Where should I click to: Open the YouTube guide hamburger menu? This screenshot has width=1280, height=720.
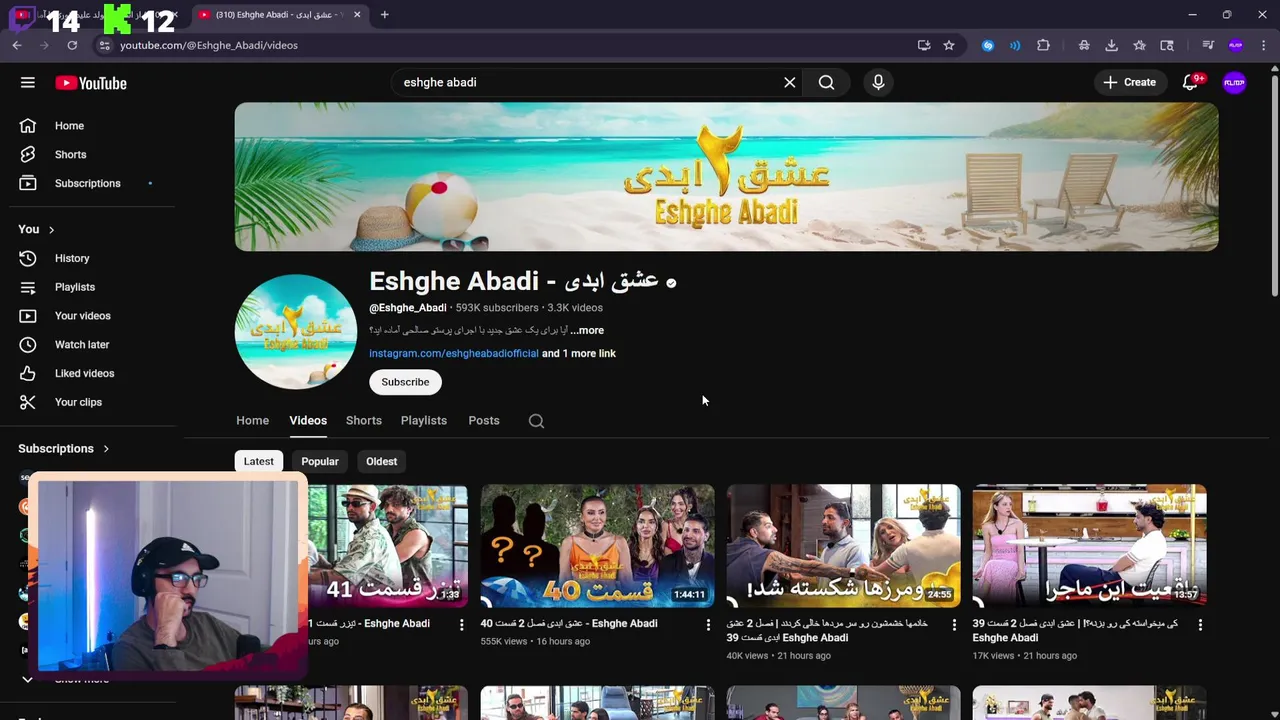28,83
